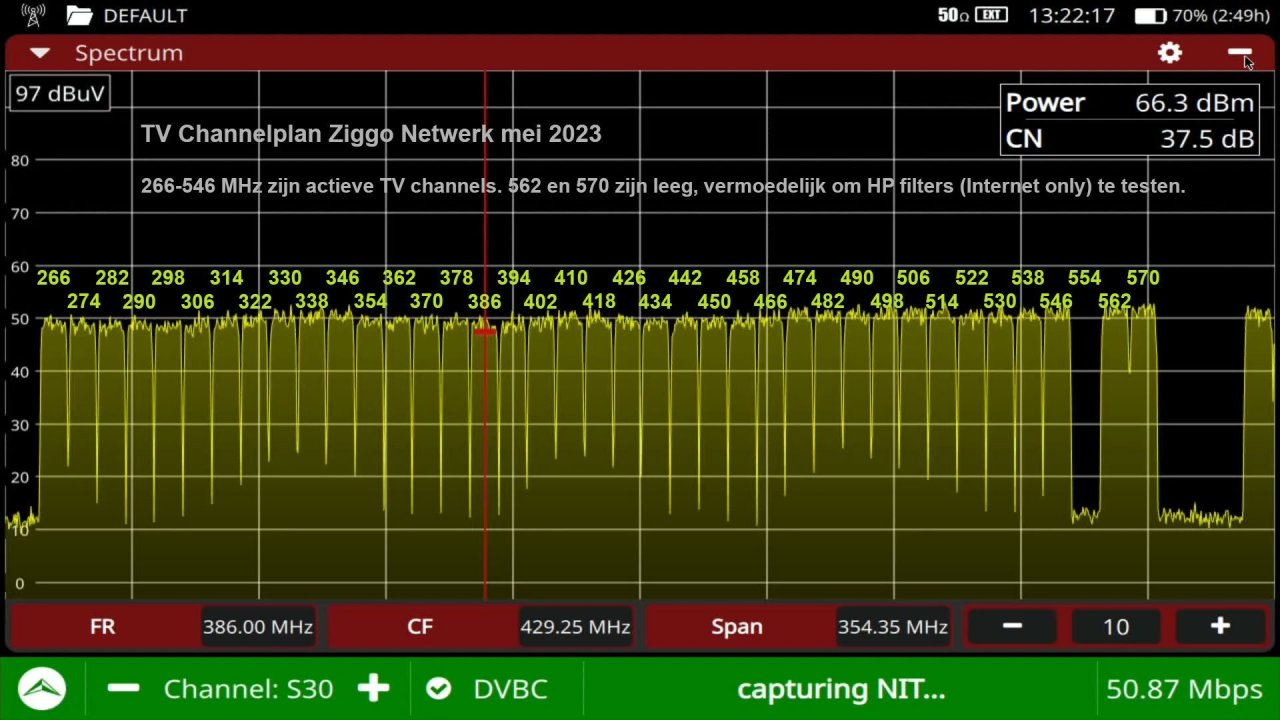Go to next channel with plus icon
Image resolution: width=1280 pixels, height=720 pixels.
tap(373, 688)
